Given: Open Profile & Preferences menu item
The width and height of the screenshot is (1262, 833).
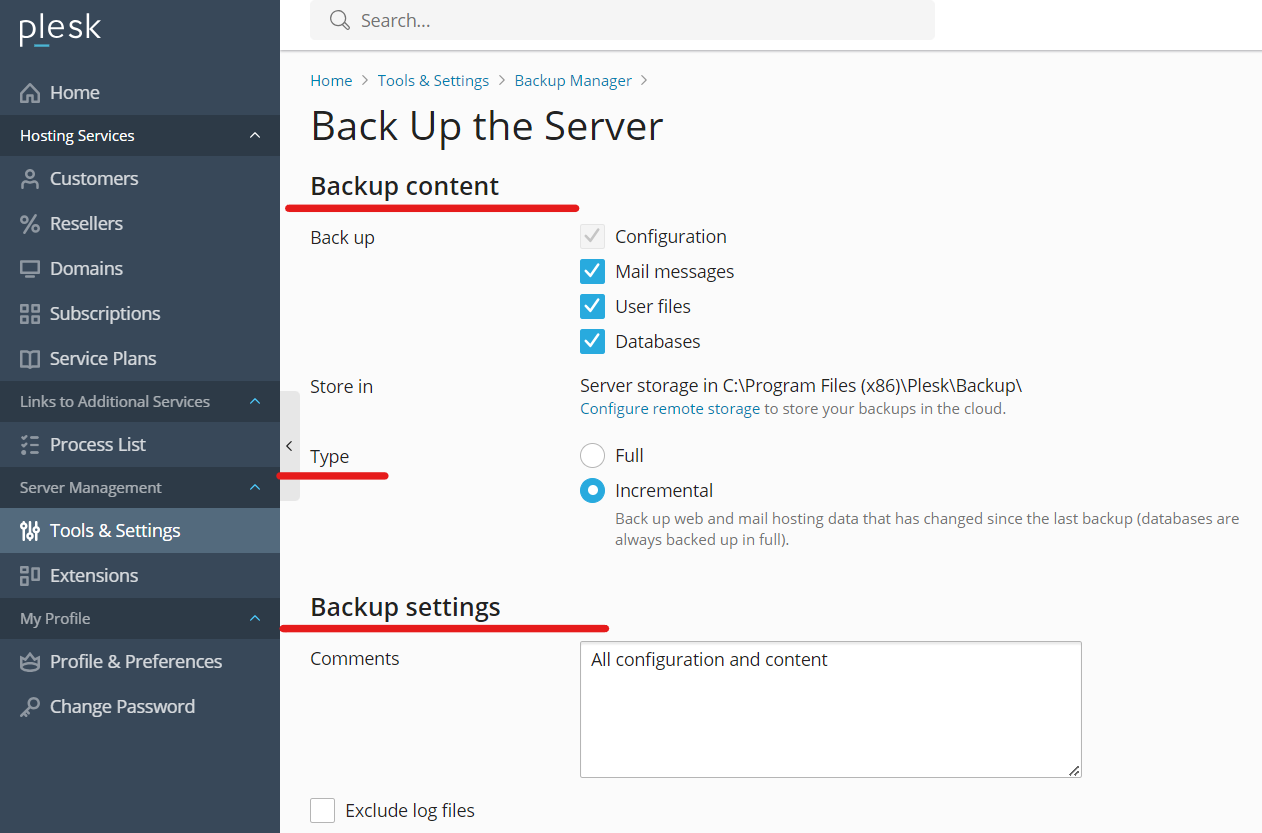Looking at the screenshot, I should click(136, 662).
